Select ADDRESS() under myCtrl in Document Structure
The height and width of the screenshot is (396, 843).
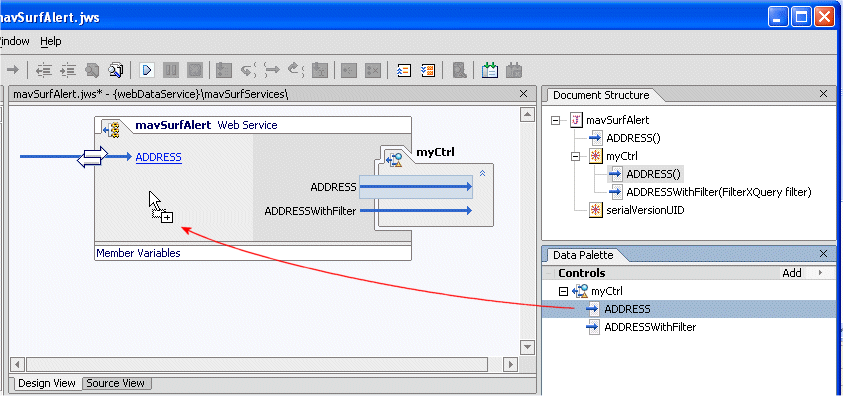click(654, 174)
